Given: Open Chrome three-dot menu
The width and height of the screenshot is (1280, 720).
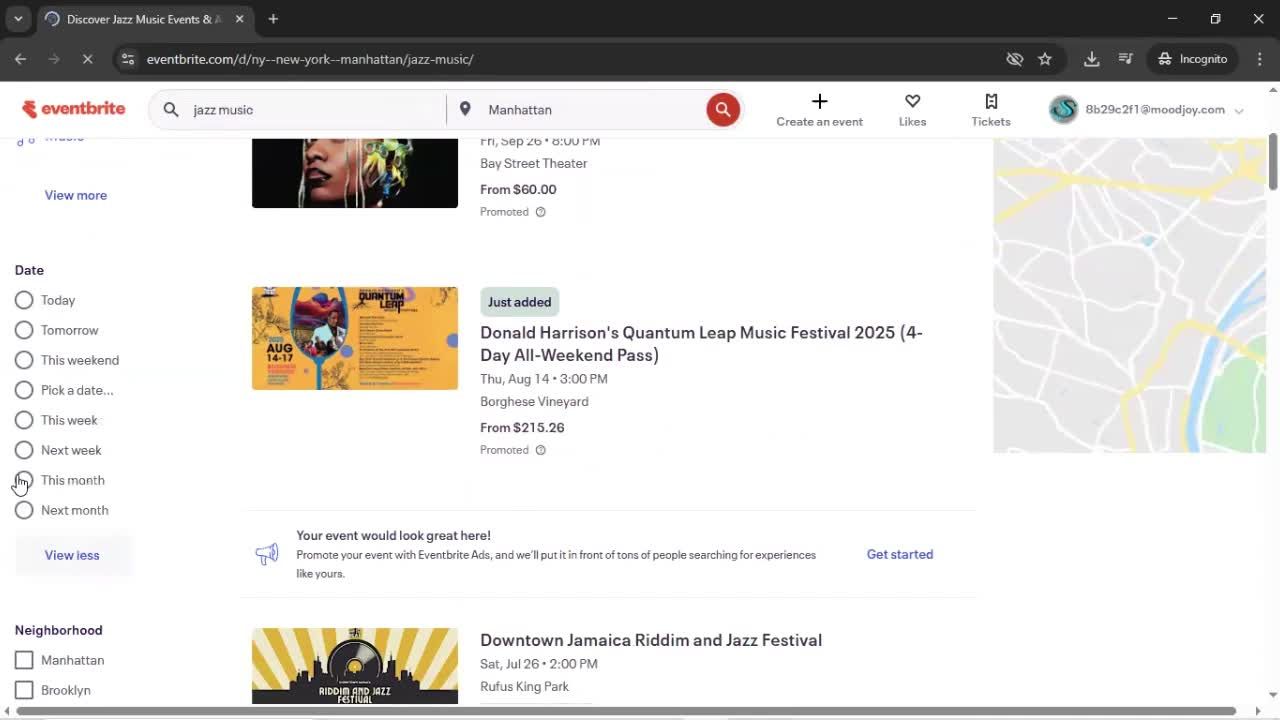Looking at the screenshot, I should (1259, 59).
